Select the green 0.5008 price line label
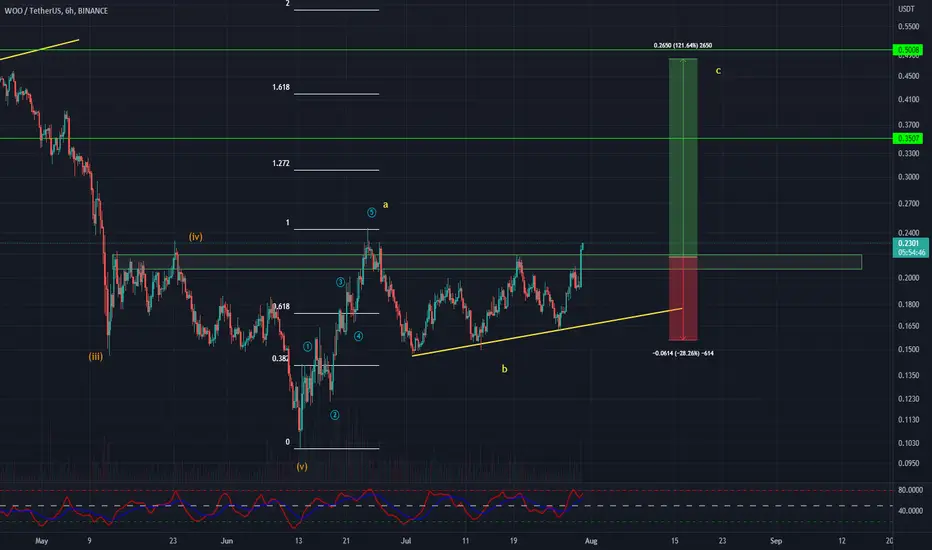The width and height of the screenshot is (932, 550). (908, 50)
